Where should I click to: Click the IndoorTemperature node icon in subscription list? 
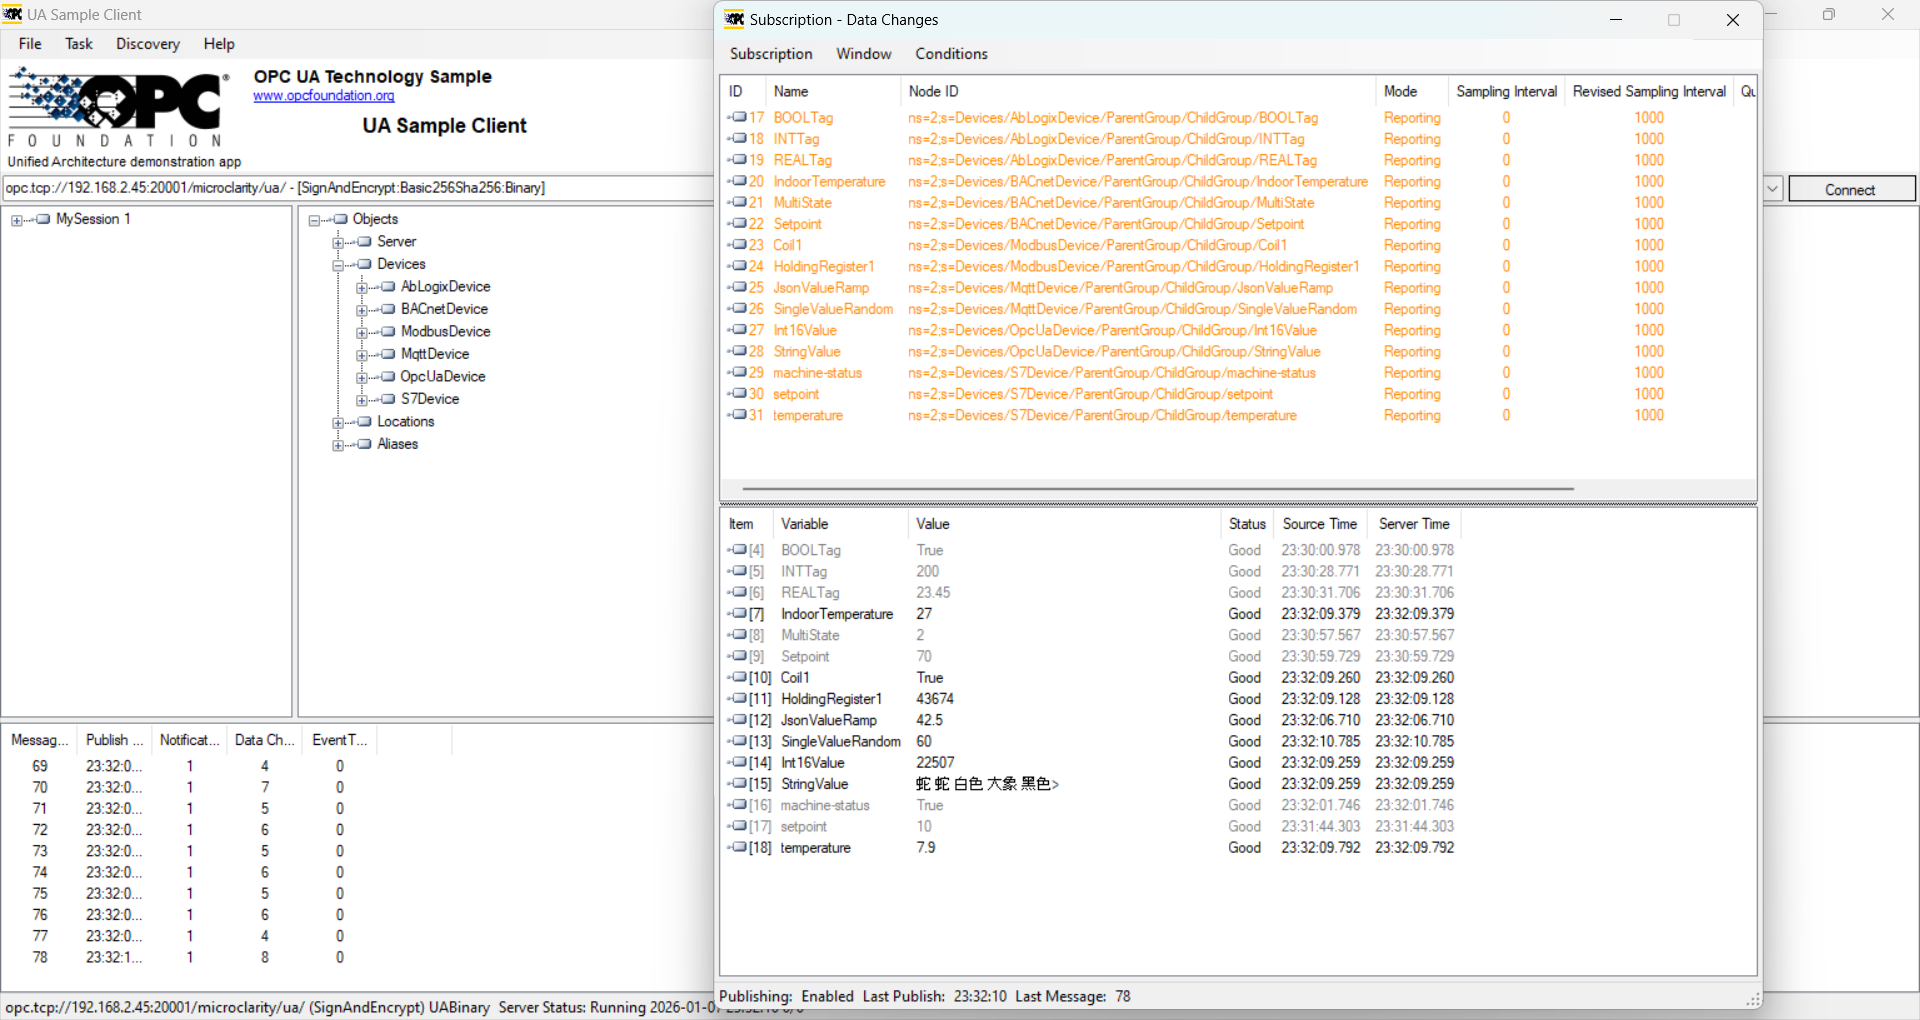738,181
